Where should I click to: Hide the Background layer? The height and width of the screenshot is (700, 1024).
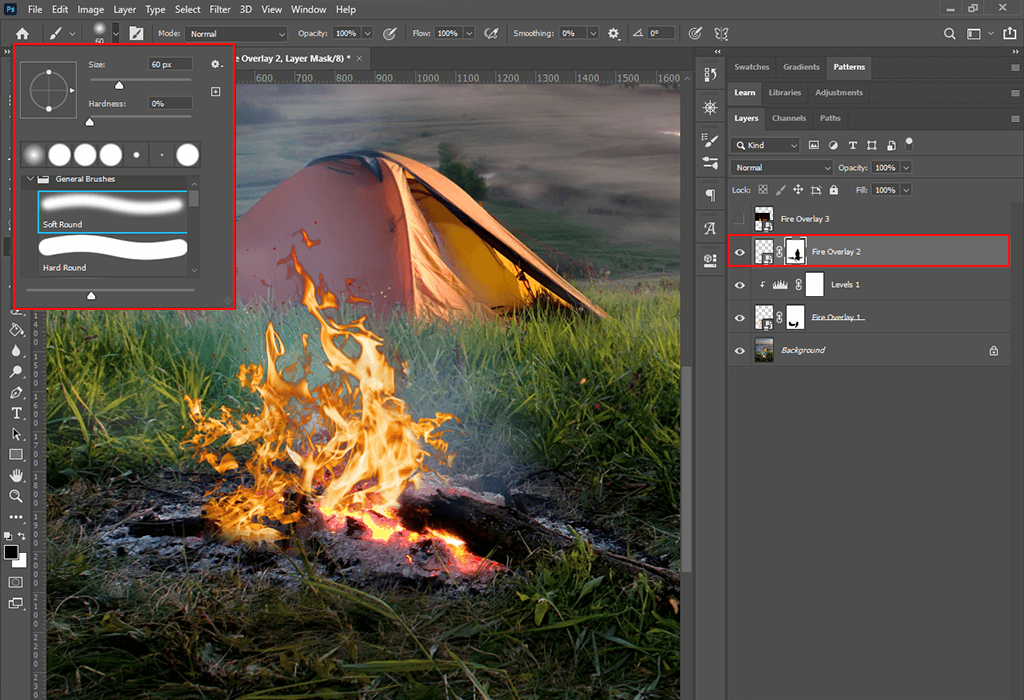740,351
